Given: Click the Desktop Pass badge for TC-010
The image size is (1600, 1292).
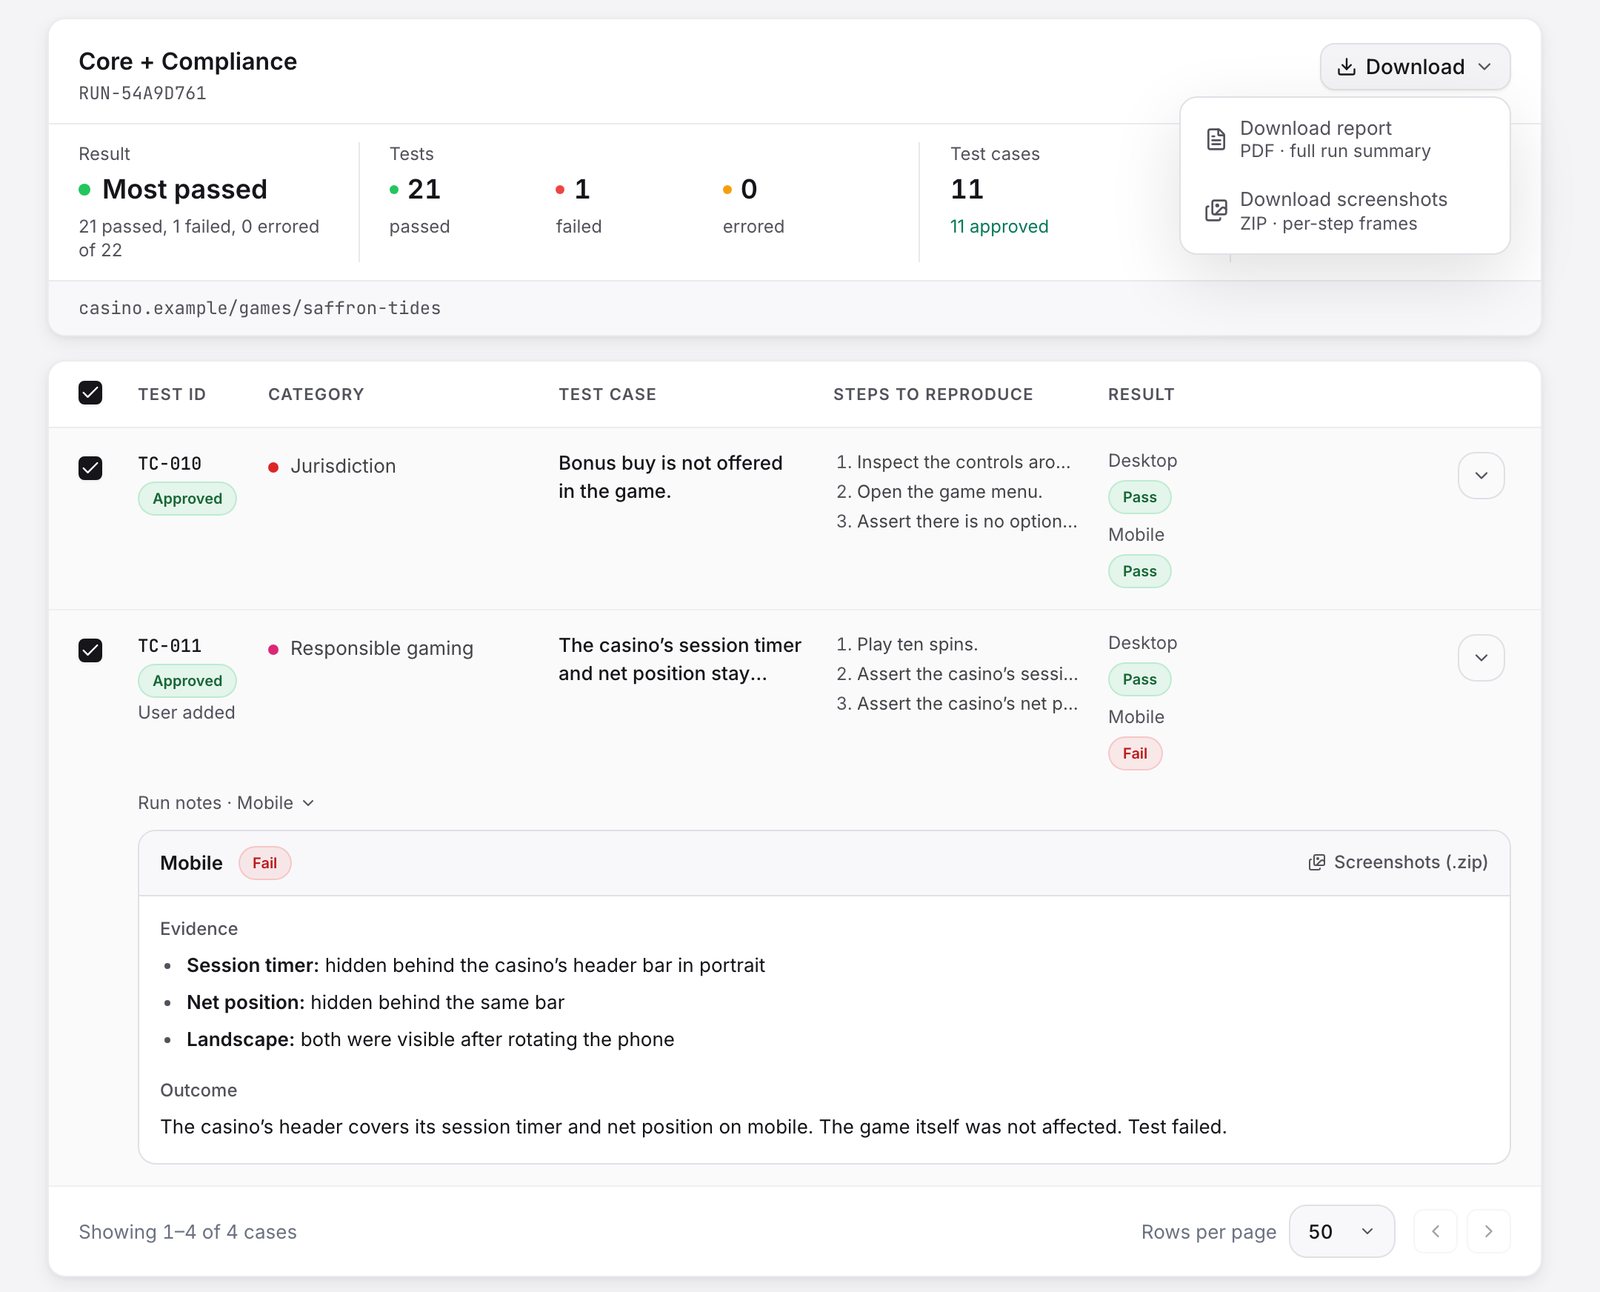Looking at the screenshot, I should pyautogui.click(x=1139, y=497).
